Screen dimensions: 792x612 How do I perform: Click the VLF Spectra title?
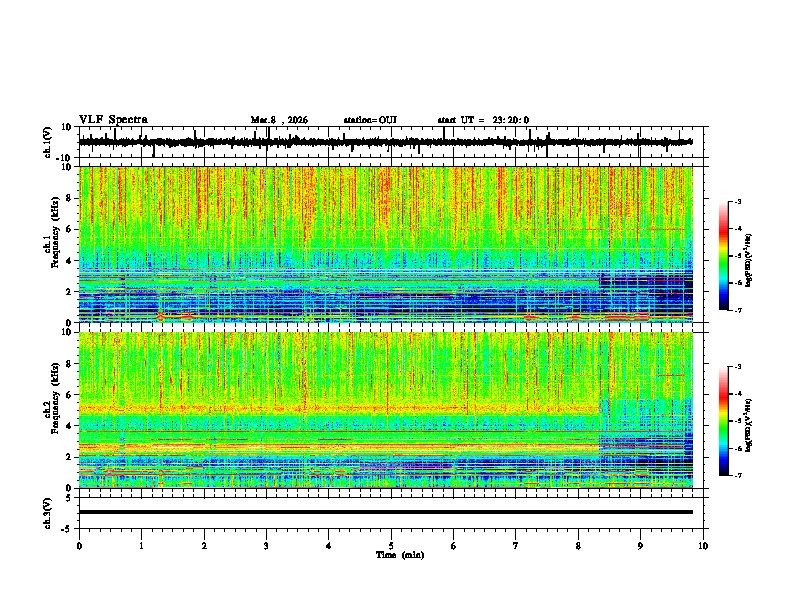coord(113,120)
